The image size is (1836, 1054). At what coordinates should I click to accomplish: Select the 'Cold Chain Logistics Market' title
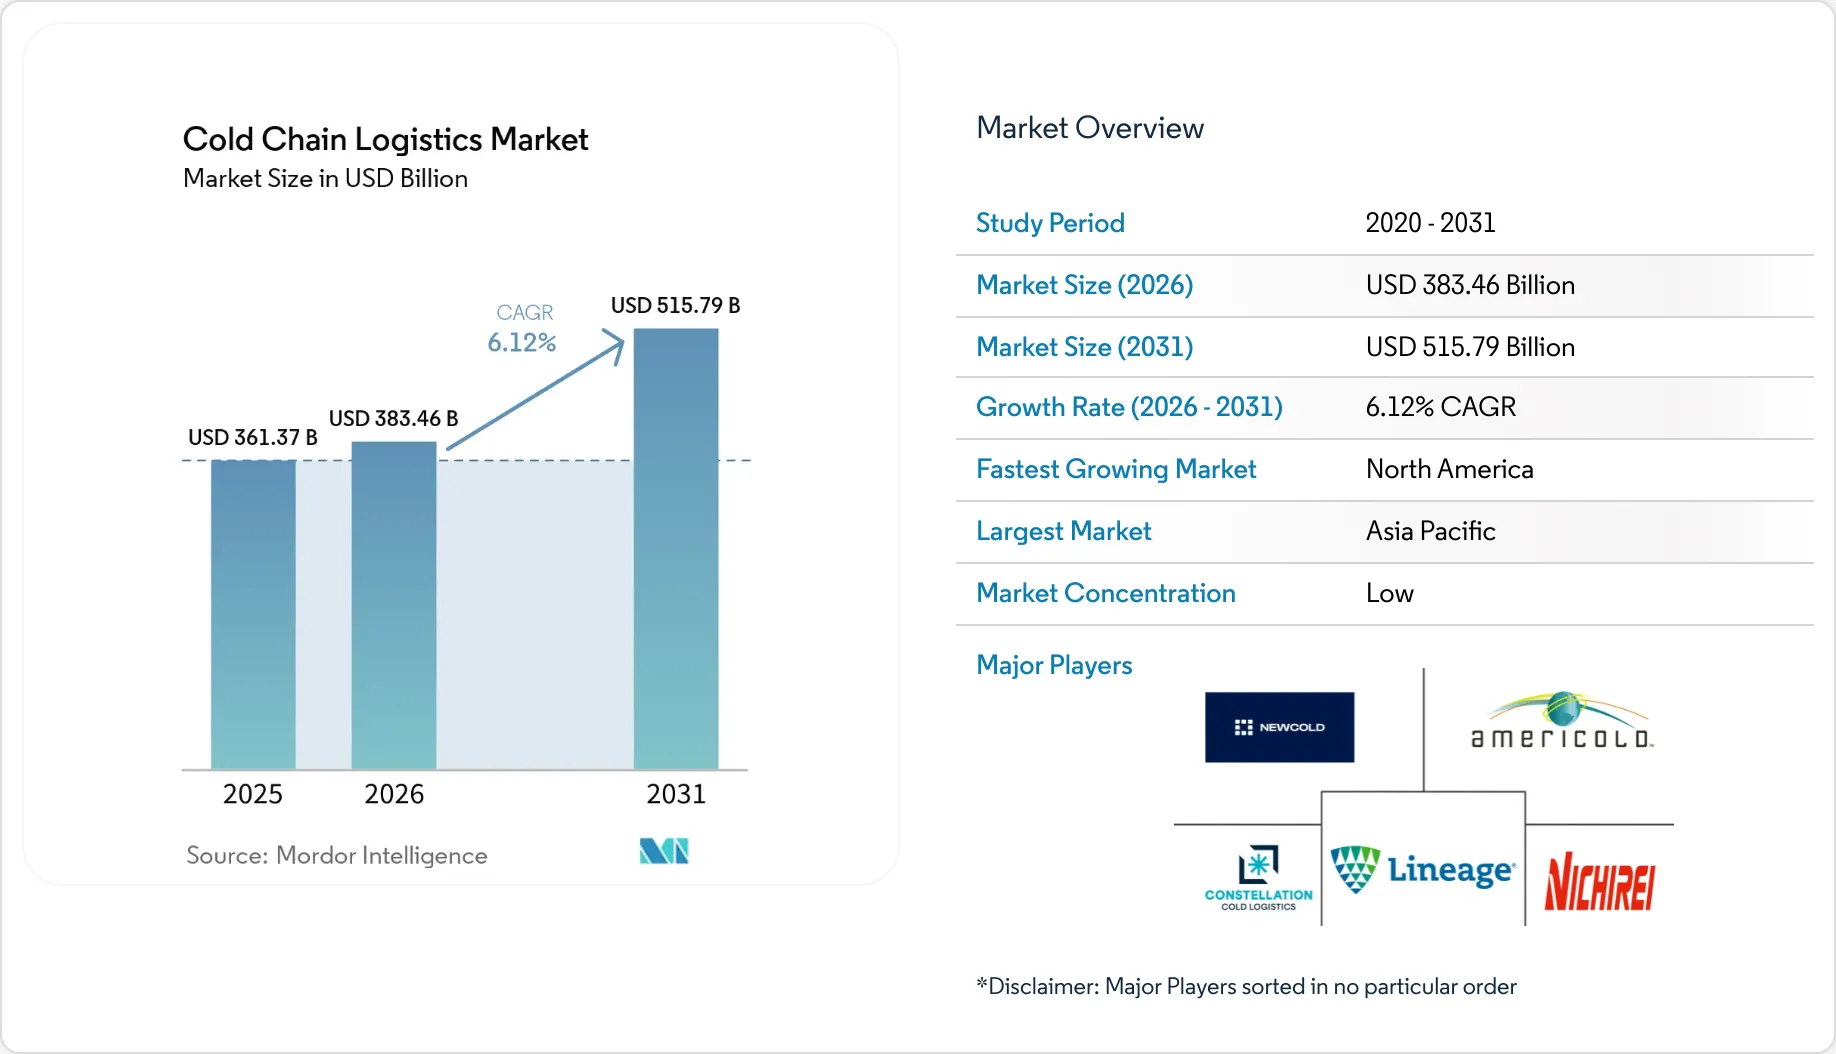(x=385, y=139)
